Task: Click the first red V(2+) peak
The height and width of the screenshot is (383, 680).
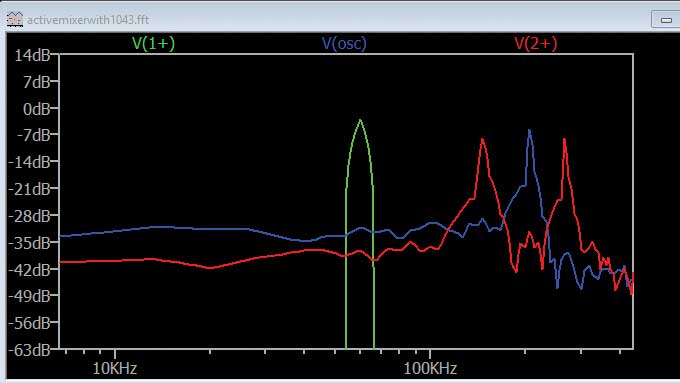Action: [482, 140]
